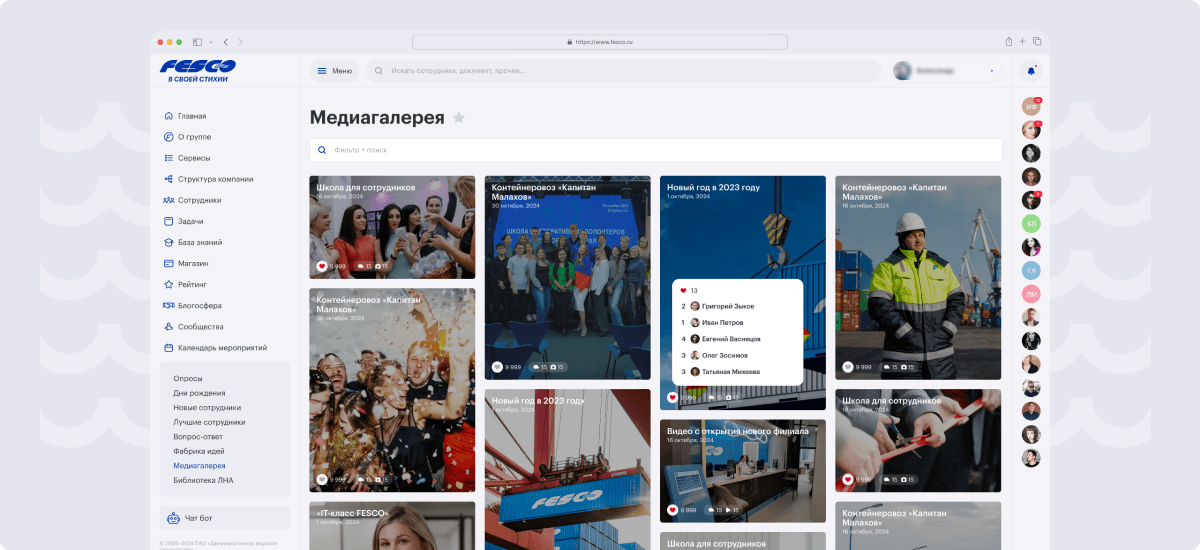Screen dimensions: 1200x550
Task: Click the FESCO logo
Action: pos(197,70)
